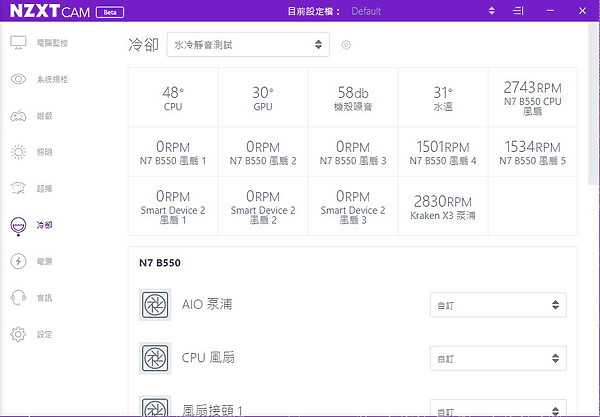Open the hamburger menu icon in title bar

[518, 11]
